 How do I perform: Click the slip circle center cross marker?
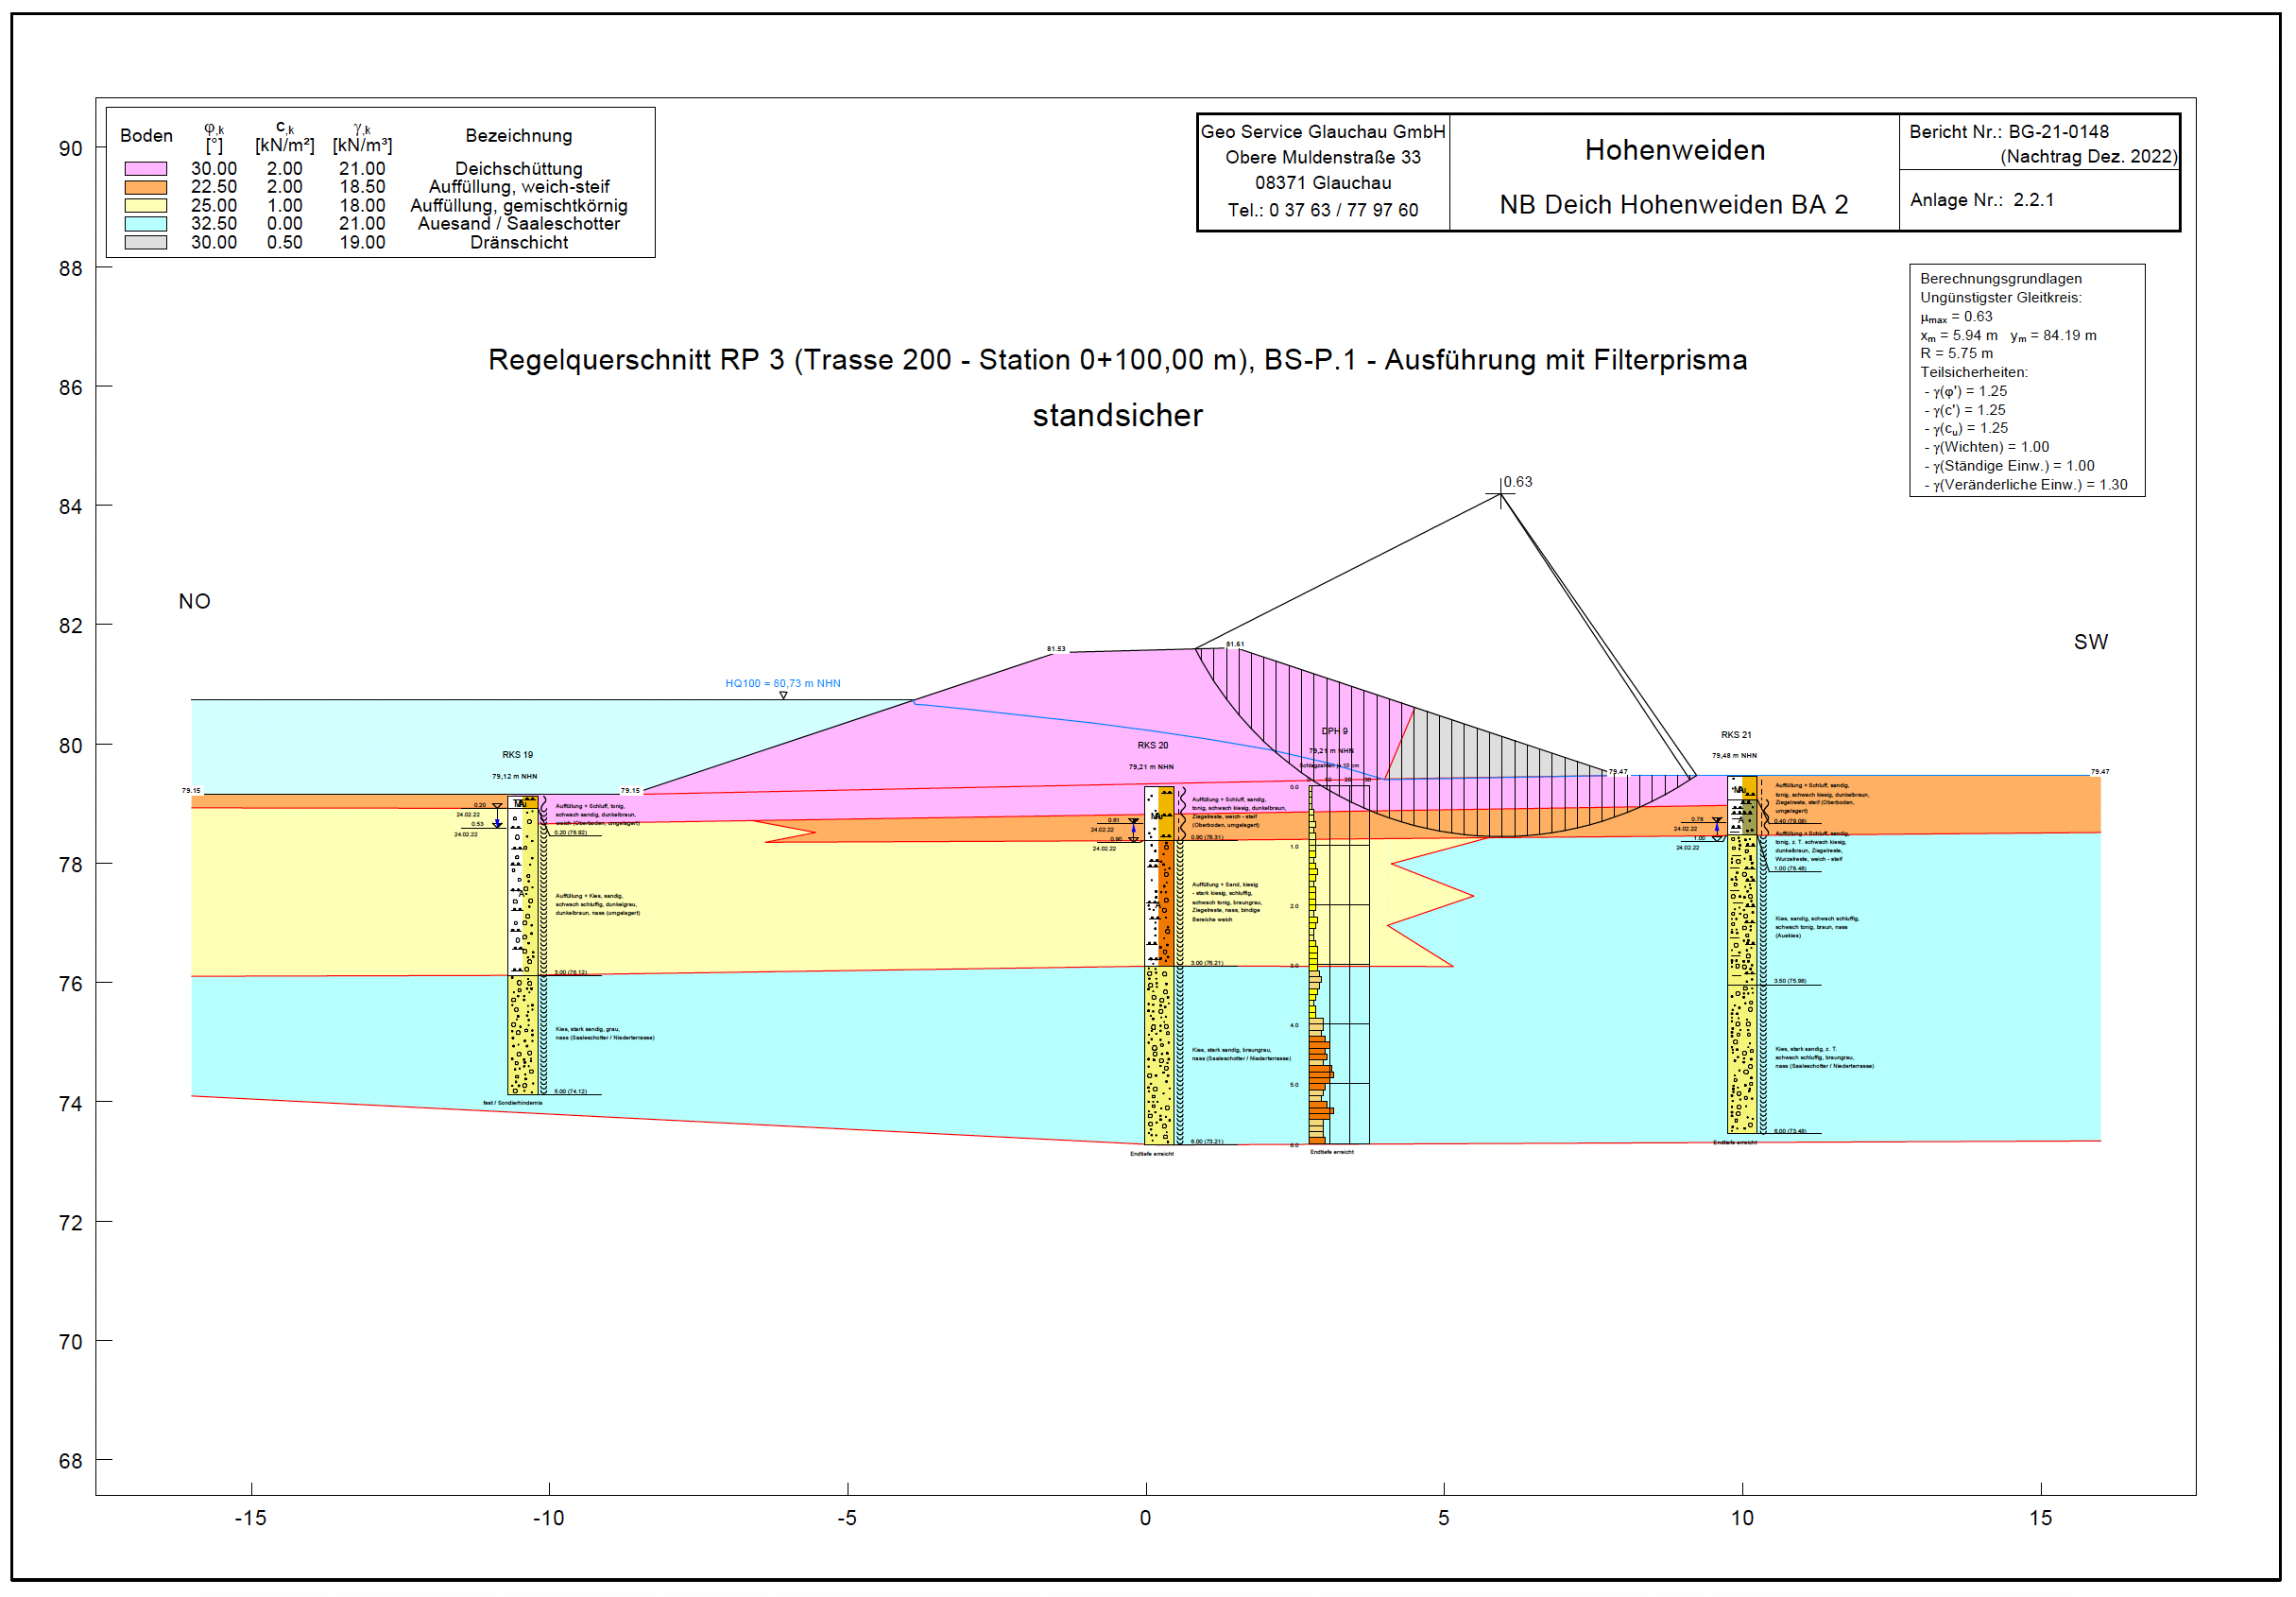(x=1500, y=494)
